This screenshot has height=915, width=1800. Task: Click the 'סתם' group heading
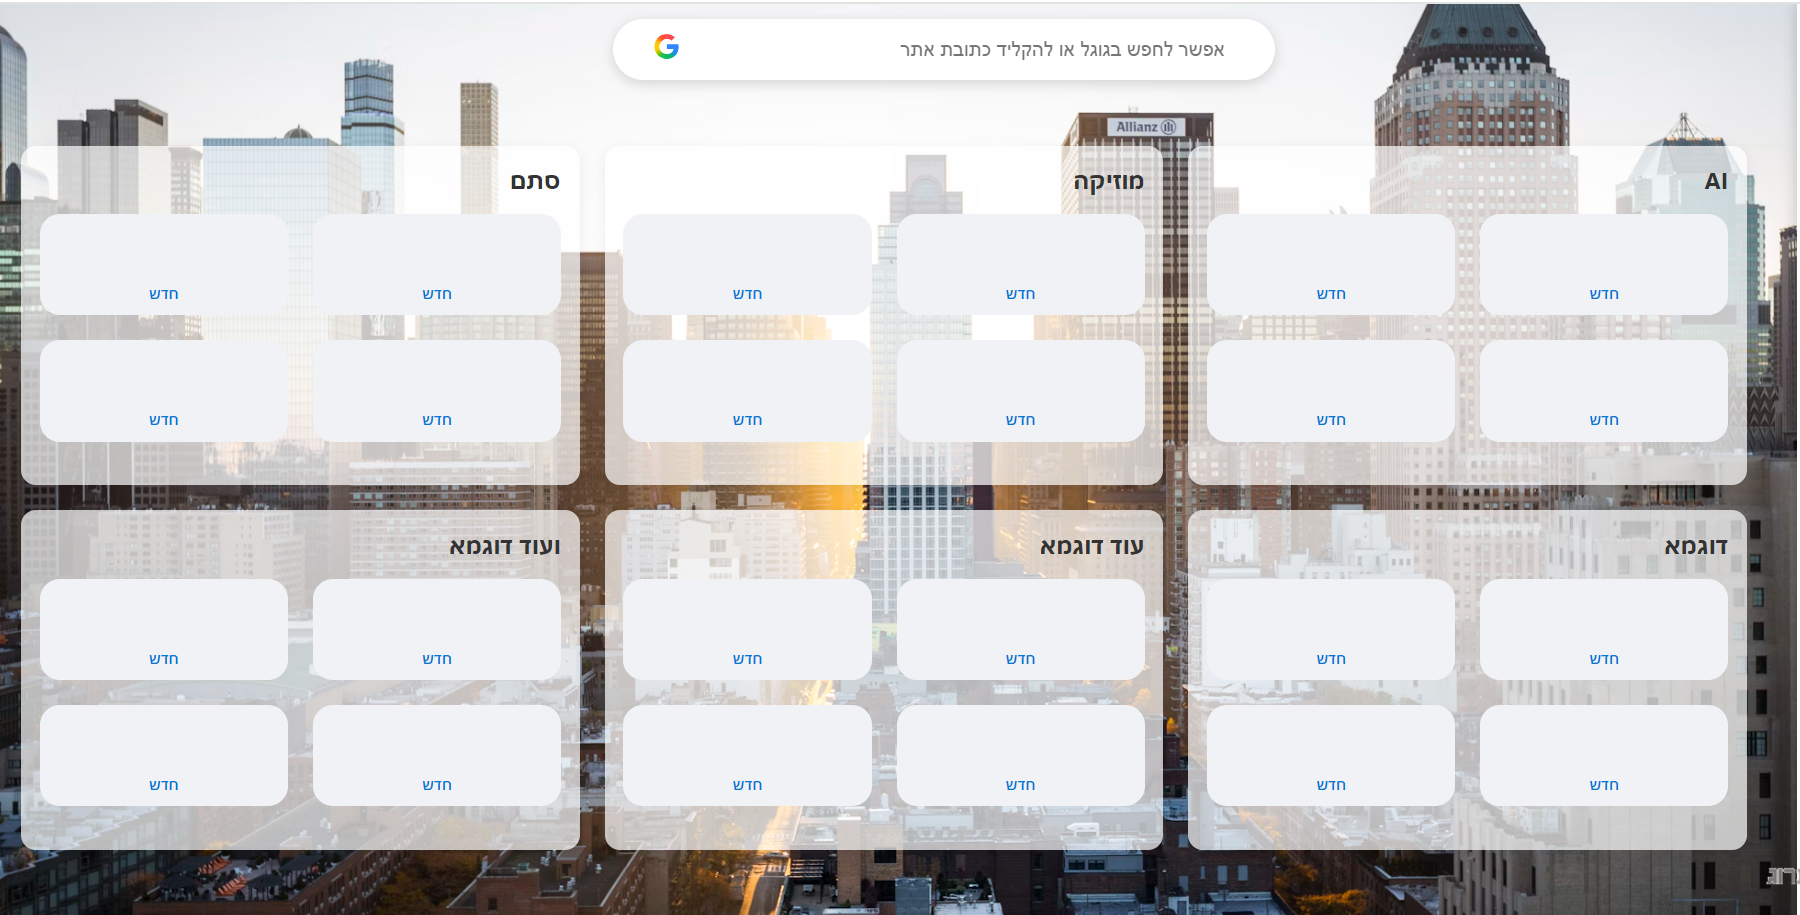coord(534,181)
